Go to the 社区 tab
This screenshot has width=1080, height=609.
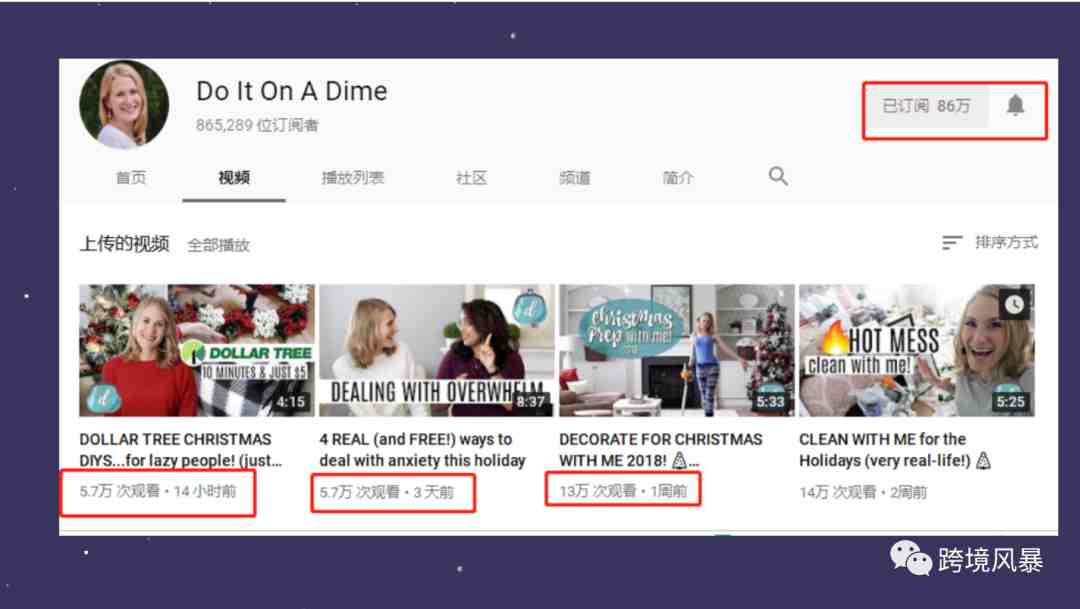coord(471,178)
